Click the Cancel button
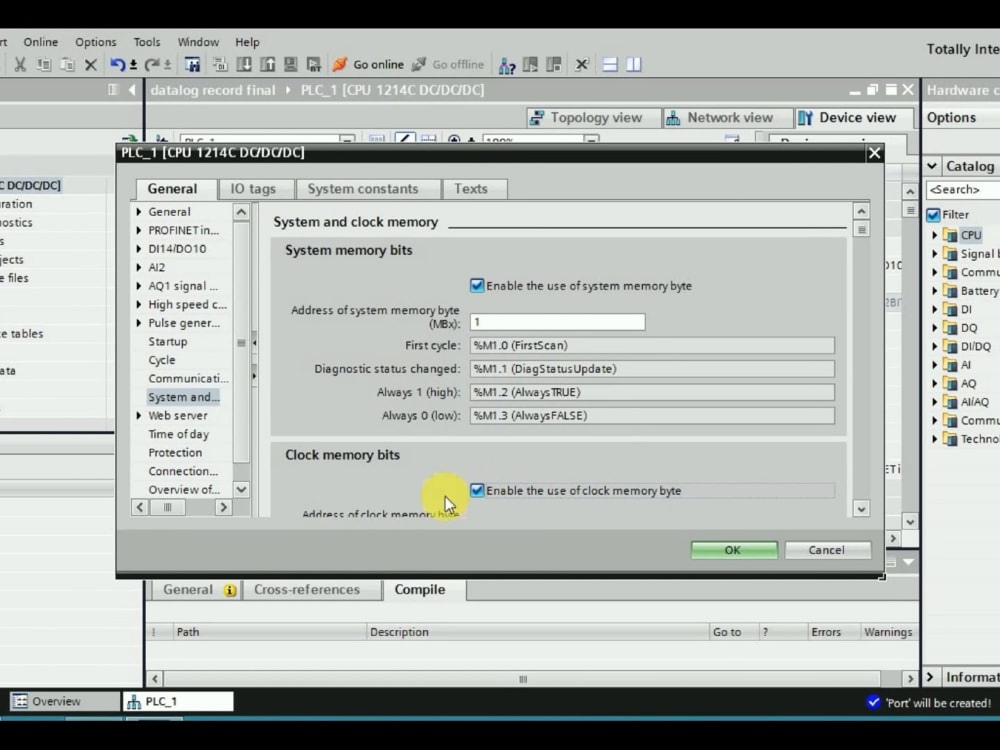The width and height of the screenshot is (1000, 750). (827, 549)
